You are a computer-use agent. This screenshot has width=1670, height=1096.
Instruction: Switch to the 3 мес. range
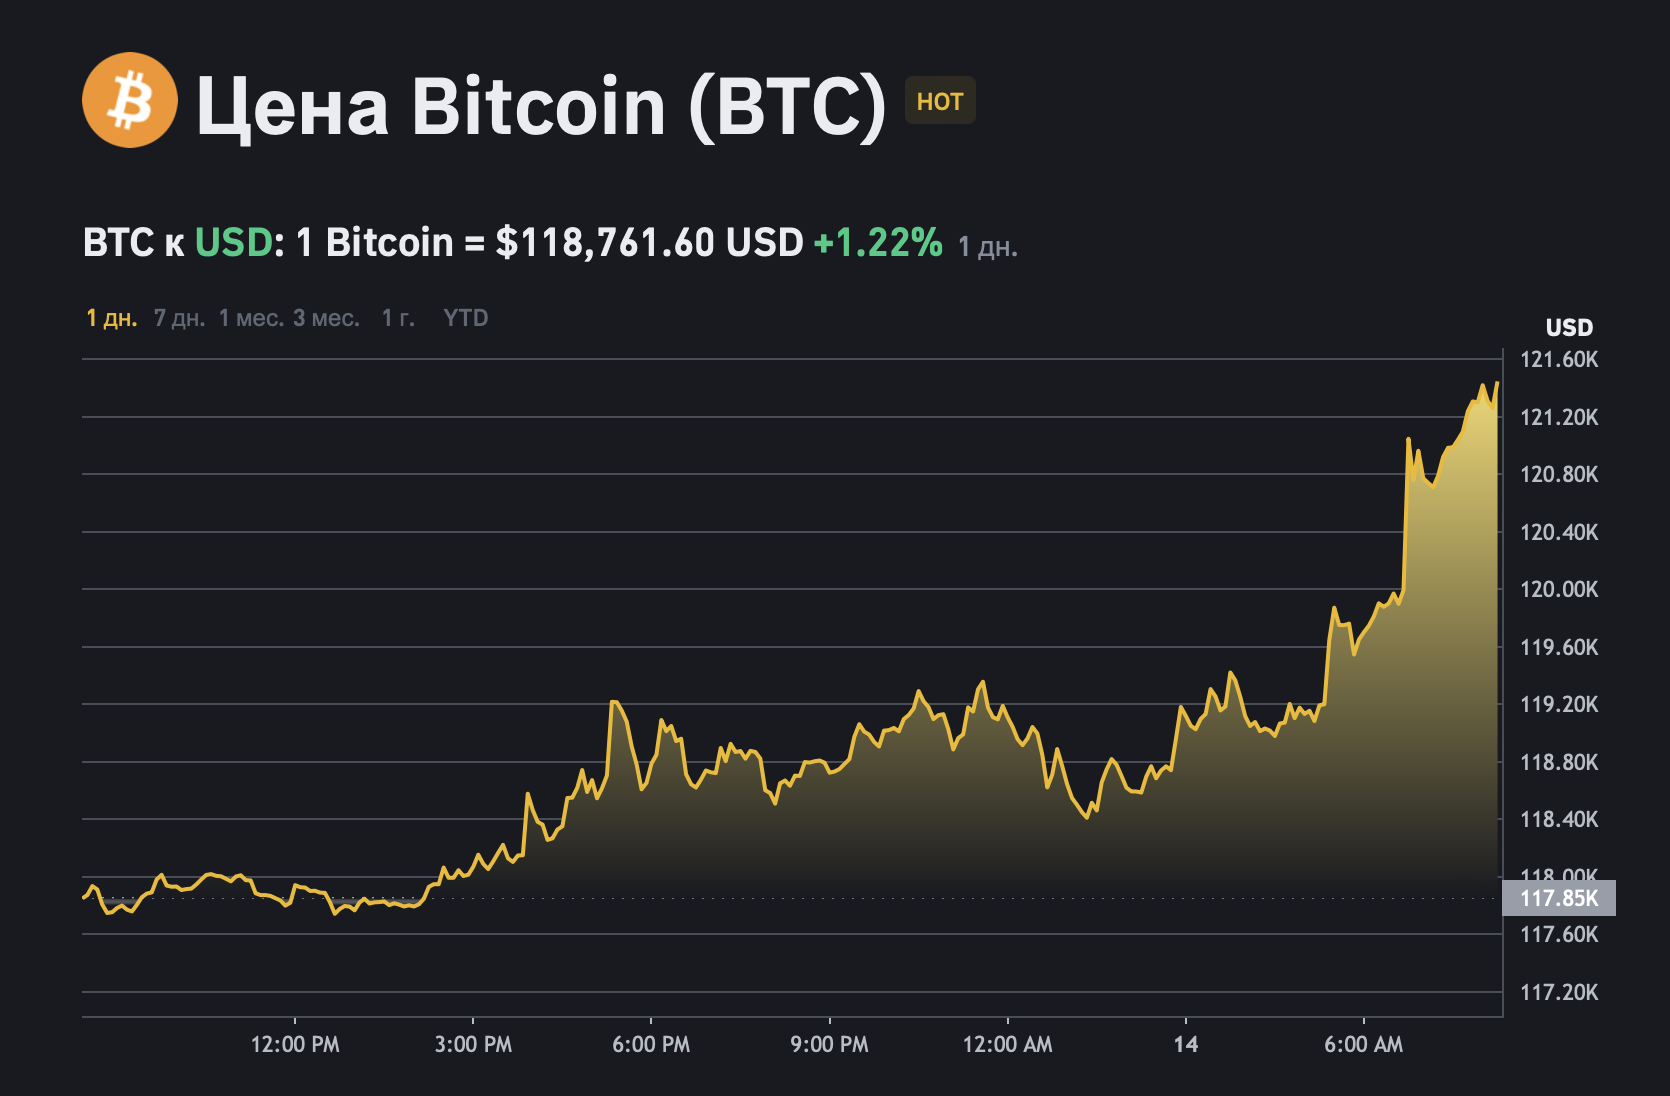[x=326, y=318]
